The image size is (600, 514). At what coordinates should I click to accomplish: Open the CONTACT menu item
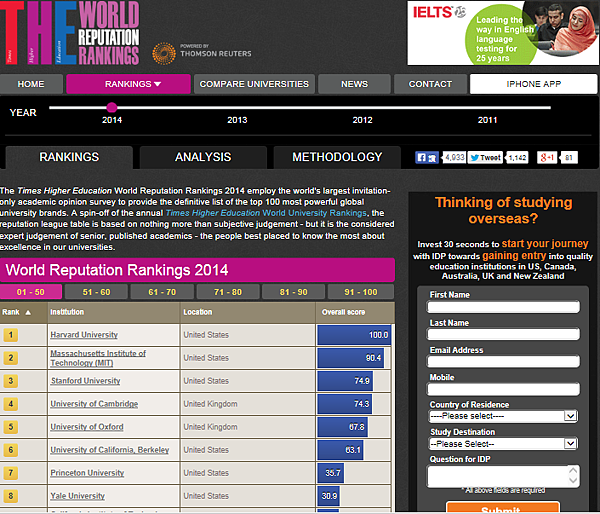pyautogui.click(x=430, y=84)
